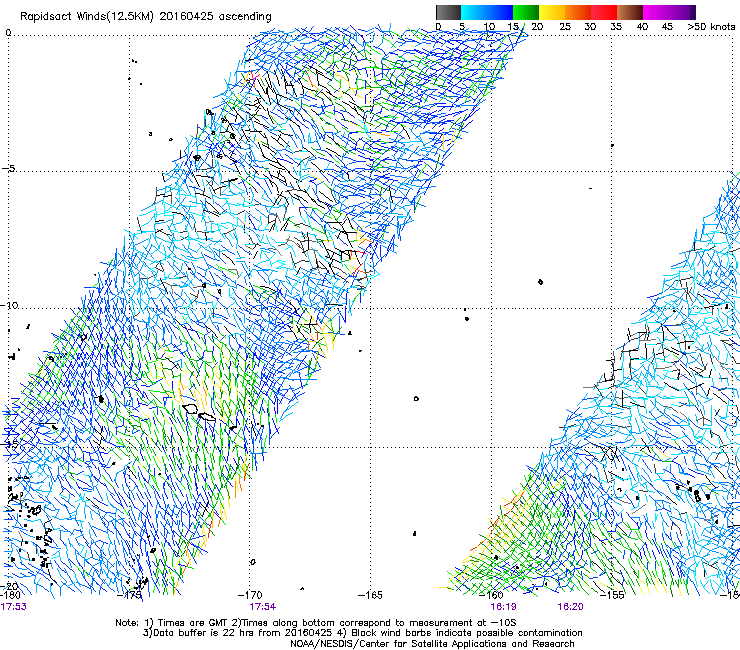This screenshot has height=650, width=740.
Task: Click the gray 0-5 knots legend swatch
Action: click(448, 12)
